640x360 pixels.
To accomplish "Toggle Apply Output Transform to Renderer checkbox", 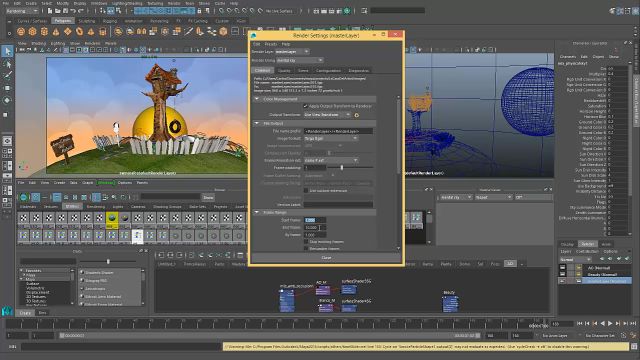I will point(305,106).
